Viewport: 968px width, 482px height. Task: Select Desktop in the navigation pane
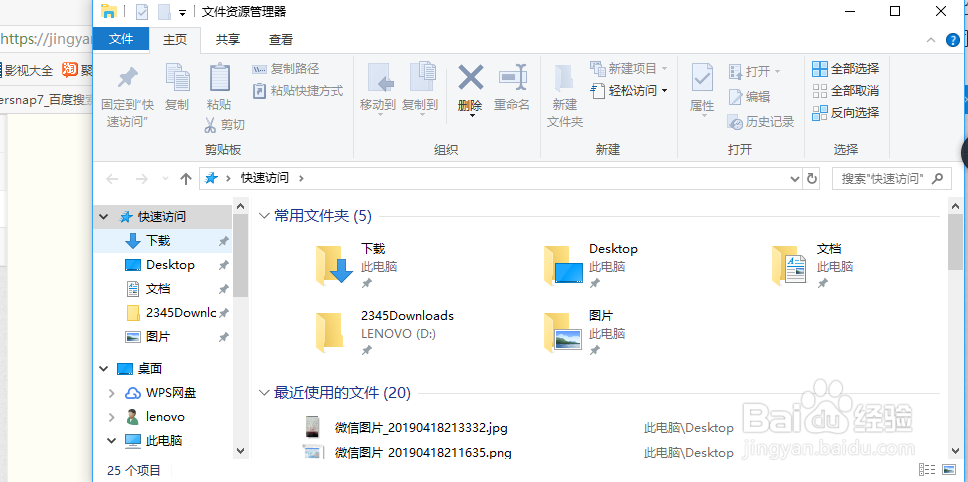[x=163, y=265]
